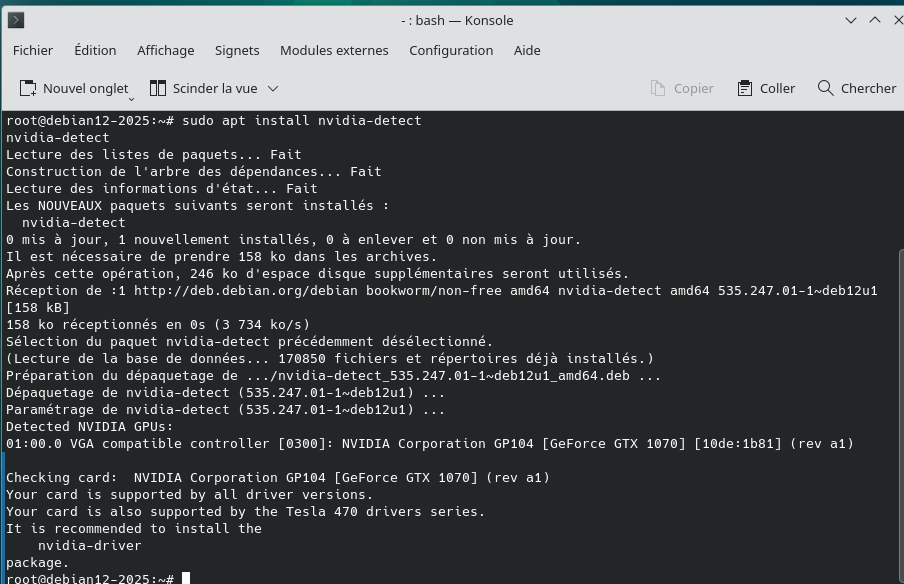Click the 'Sélection du paquet nvidia-detect' line
The height and width of the screenshot is (584, 904).
pos(250,342)
